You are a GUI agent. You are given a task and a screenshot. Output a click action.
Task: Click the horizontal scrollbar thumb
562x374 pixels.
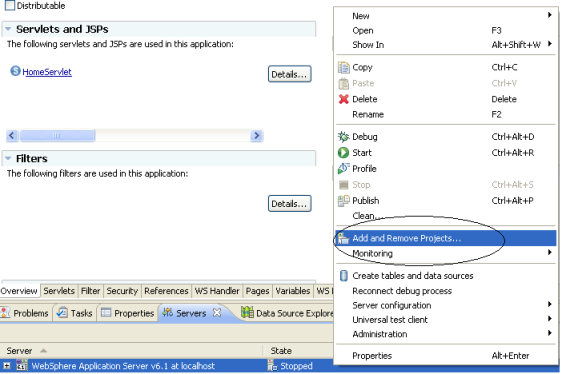pyautogui.click(x=57, y=136)
